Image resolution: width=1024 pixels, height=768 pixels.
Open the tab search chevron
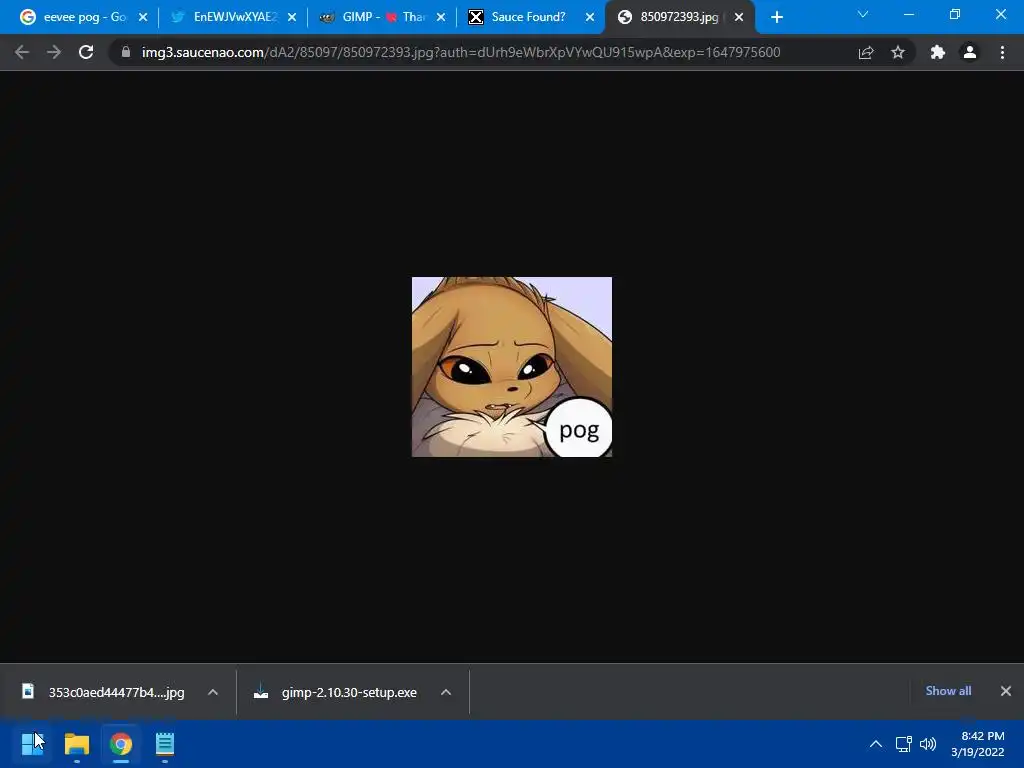[x=863, y=14]
